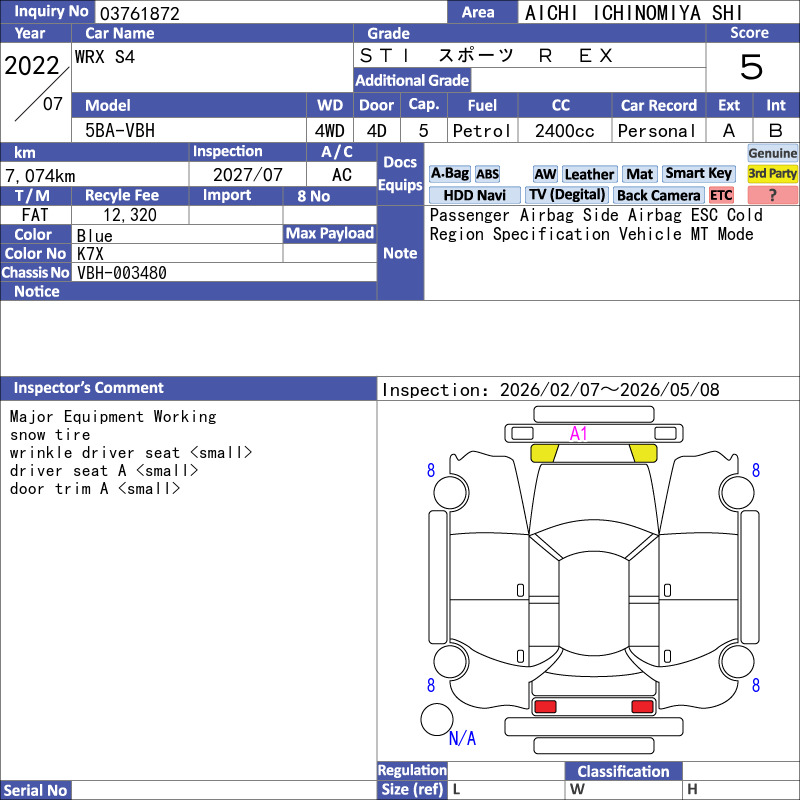Click the A.Bag equipment badge
This screenshot has width=800, height=800.
coord(449,174)
